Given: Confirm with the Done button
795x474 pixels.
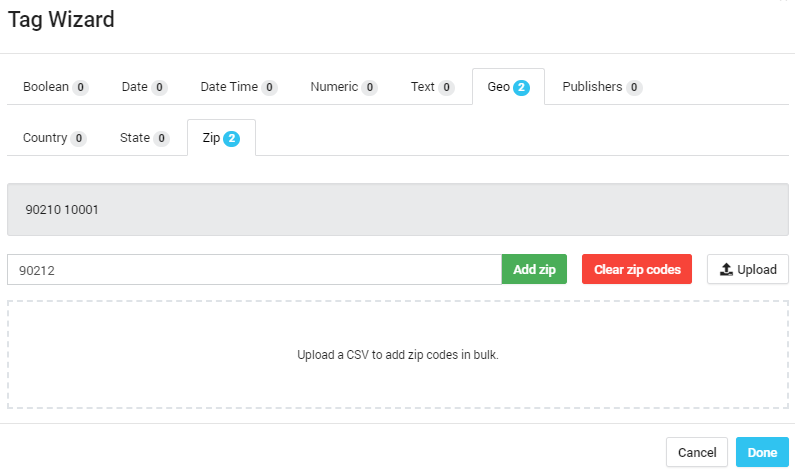Looking at the screenshot, I should point(762,452).
